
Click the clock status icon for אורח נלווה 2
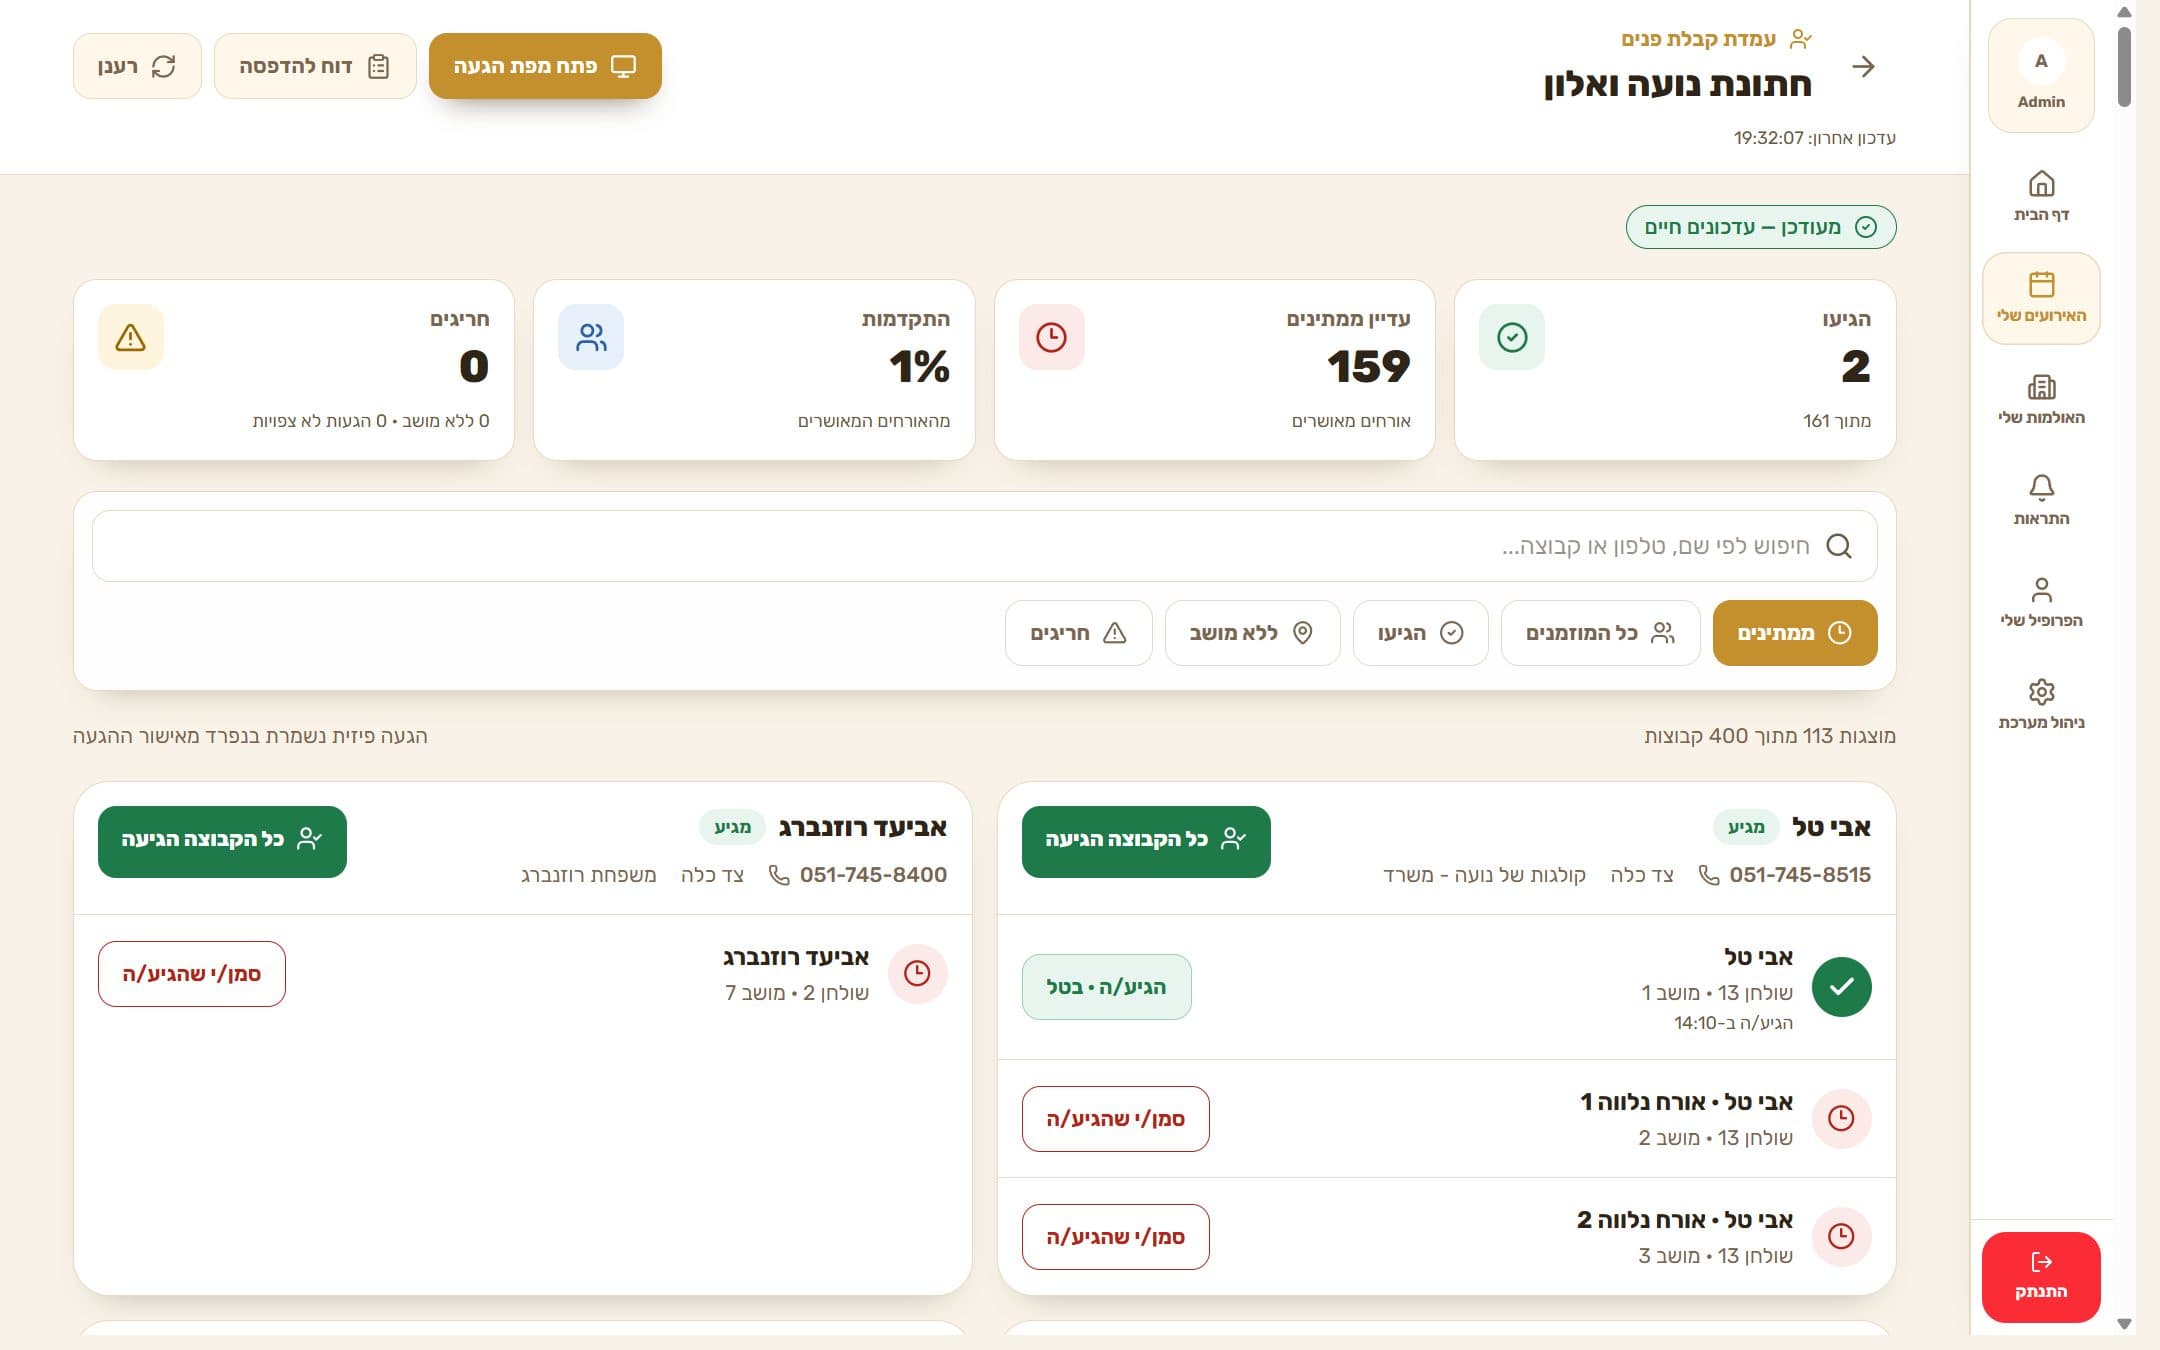point(1841,1236)
